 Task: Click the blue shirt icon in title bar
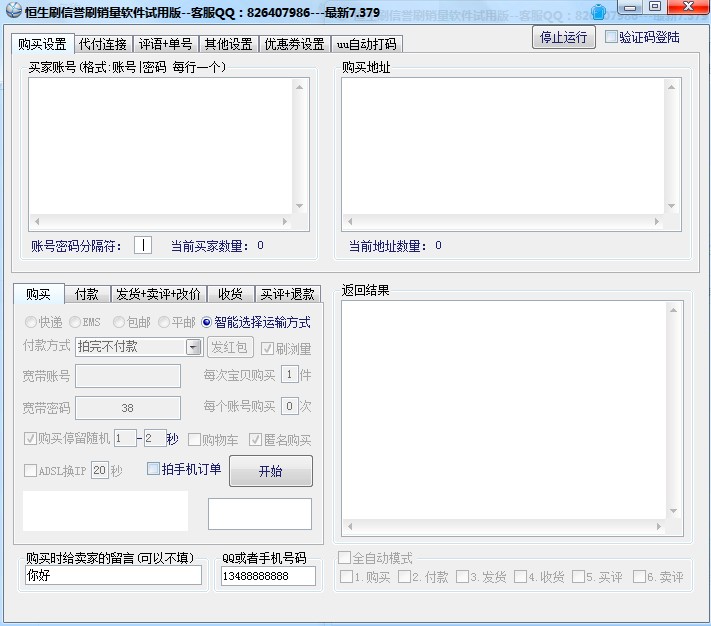point(599,12)
